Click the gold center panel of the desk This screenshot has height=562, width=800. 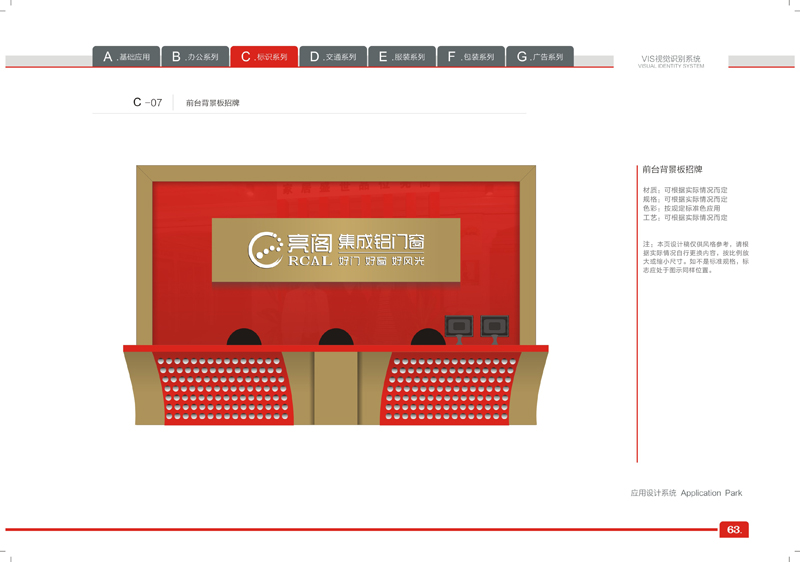click(336, 388)
